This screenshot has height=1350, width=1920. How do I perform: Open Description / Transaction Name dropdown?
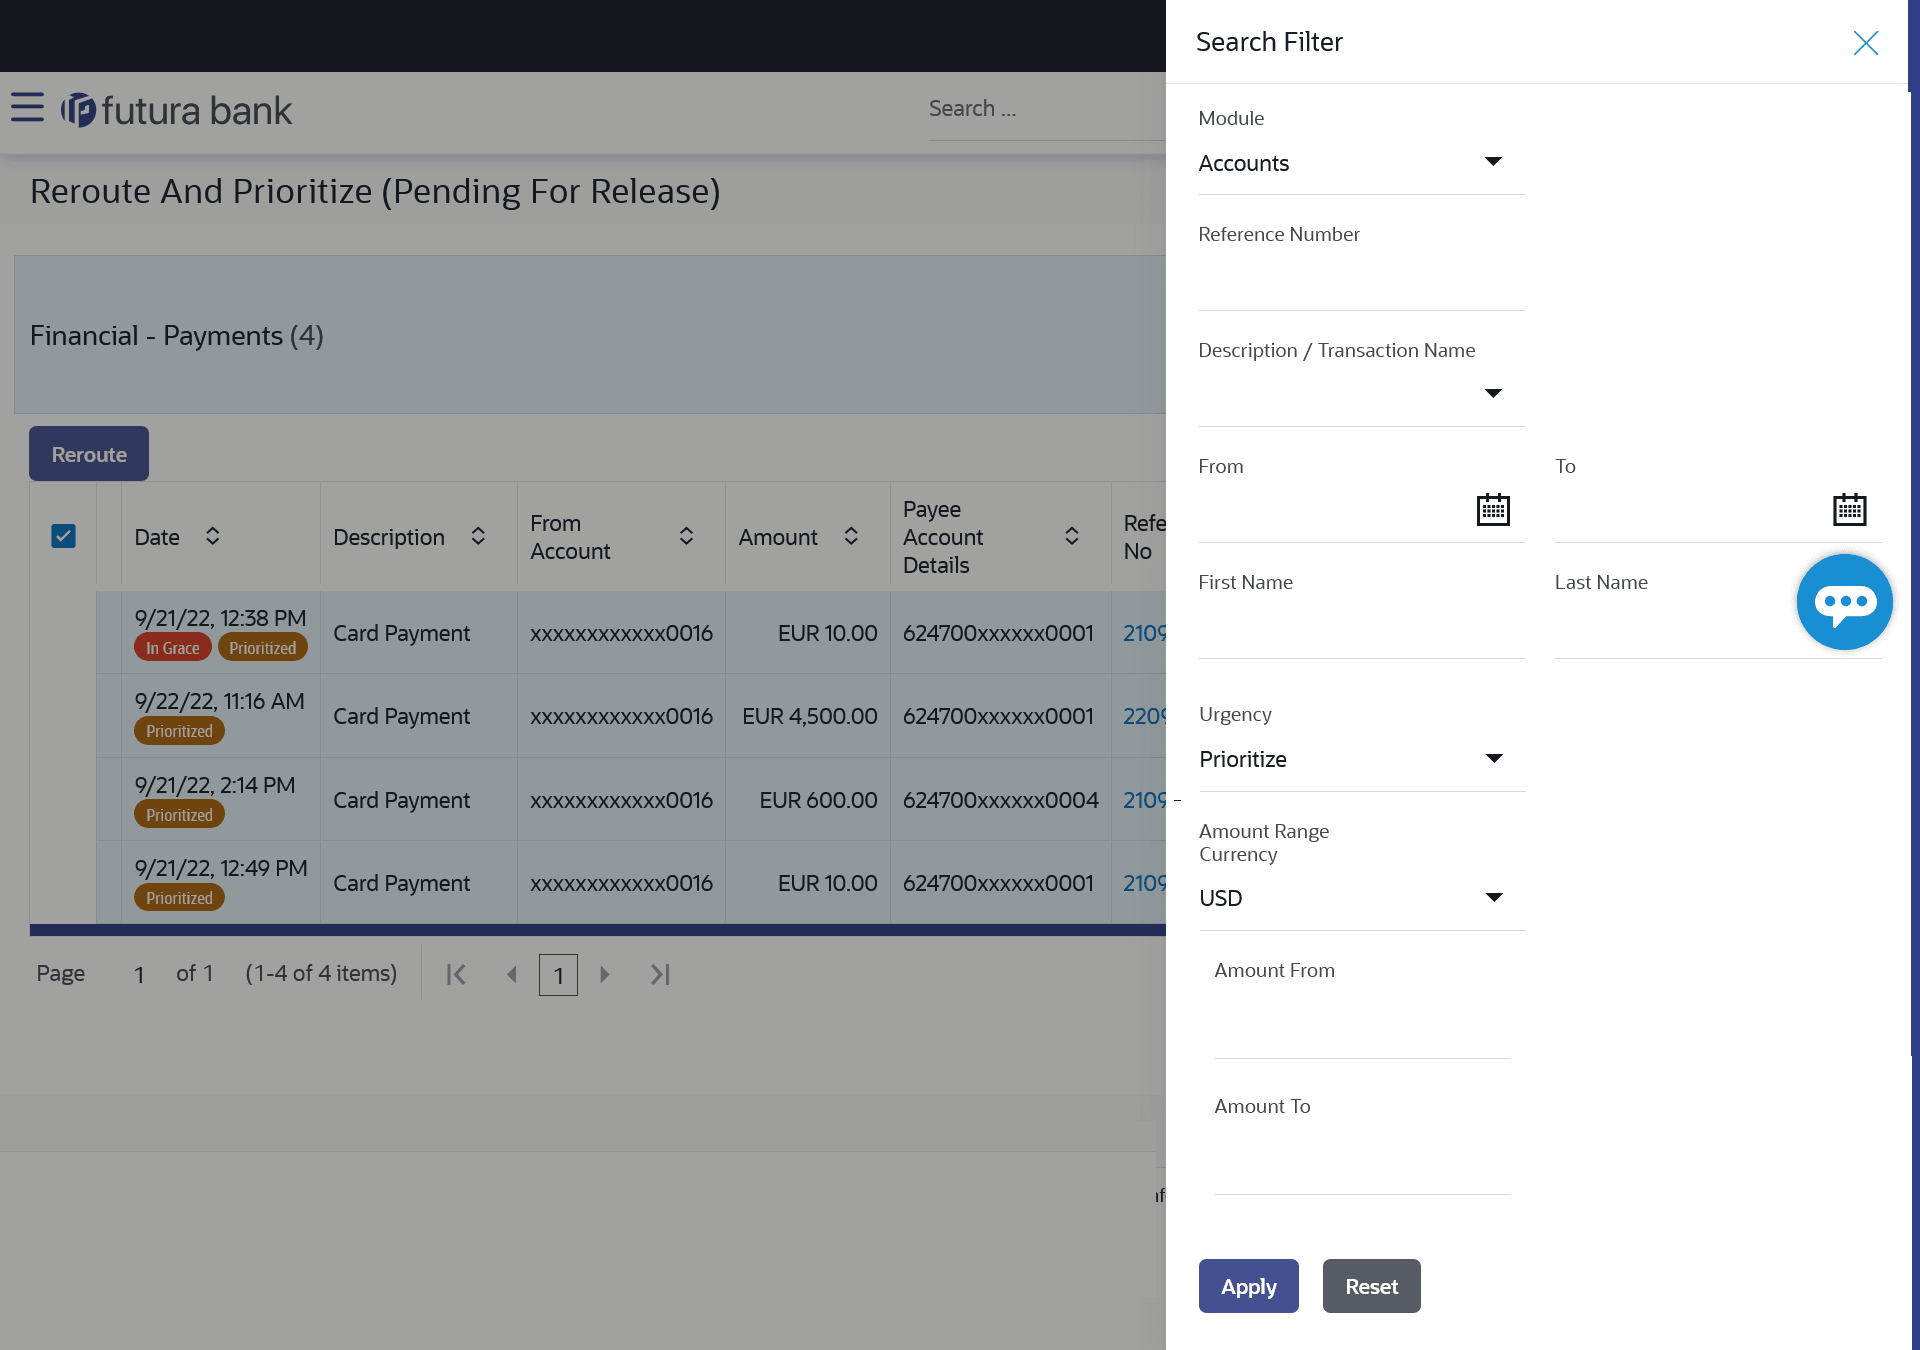1360,394
